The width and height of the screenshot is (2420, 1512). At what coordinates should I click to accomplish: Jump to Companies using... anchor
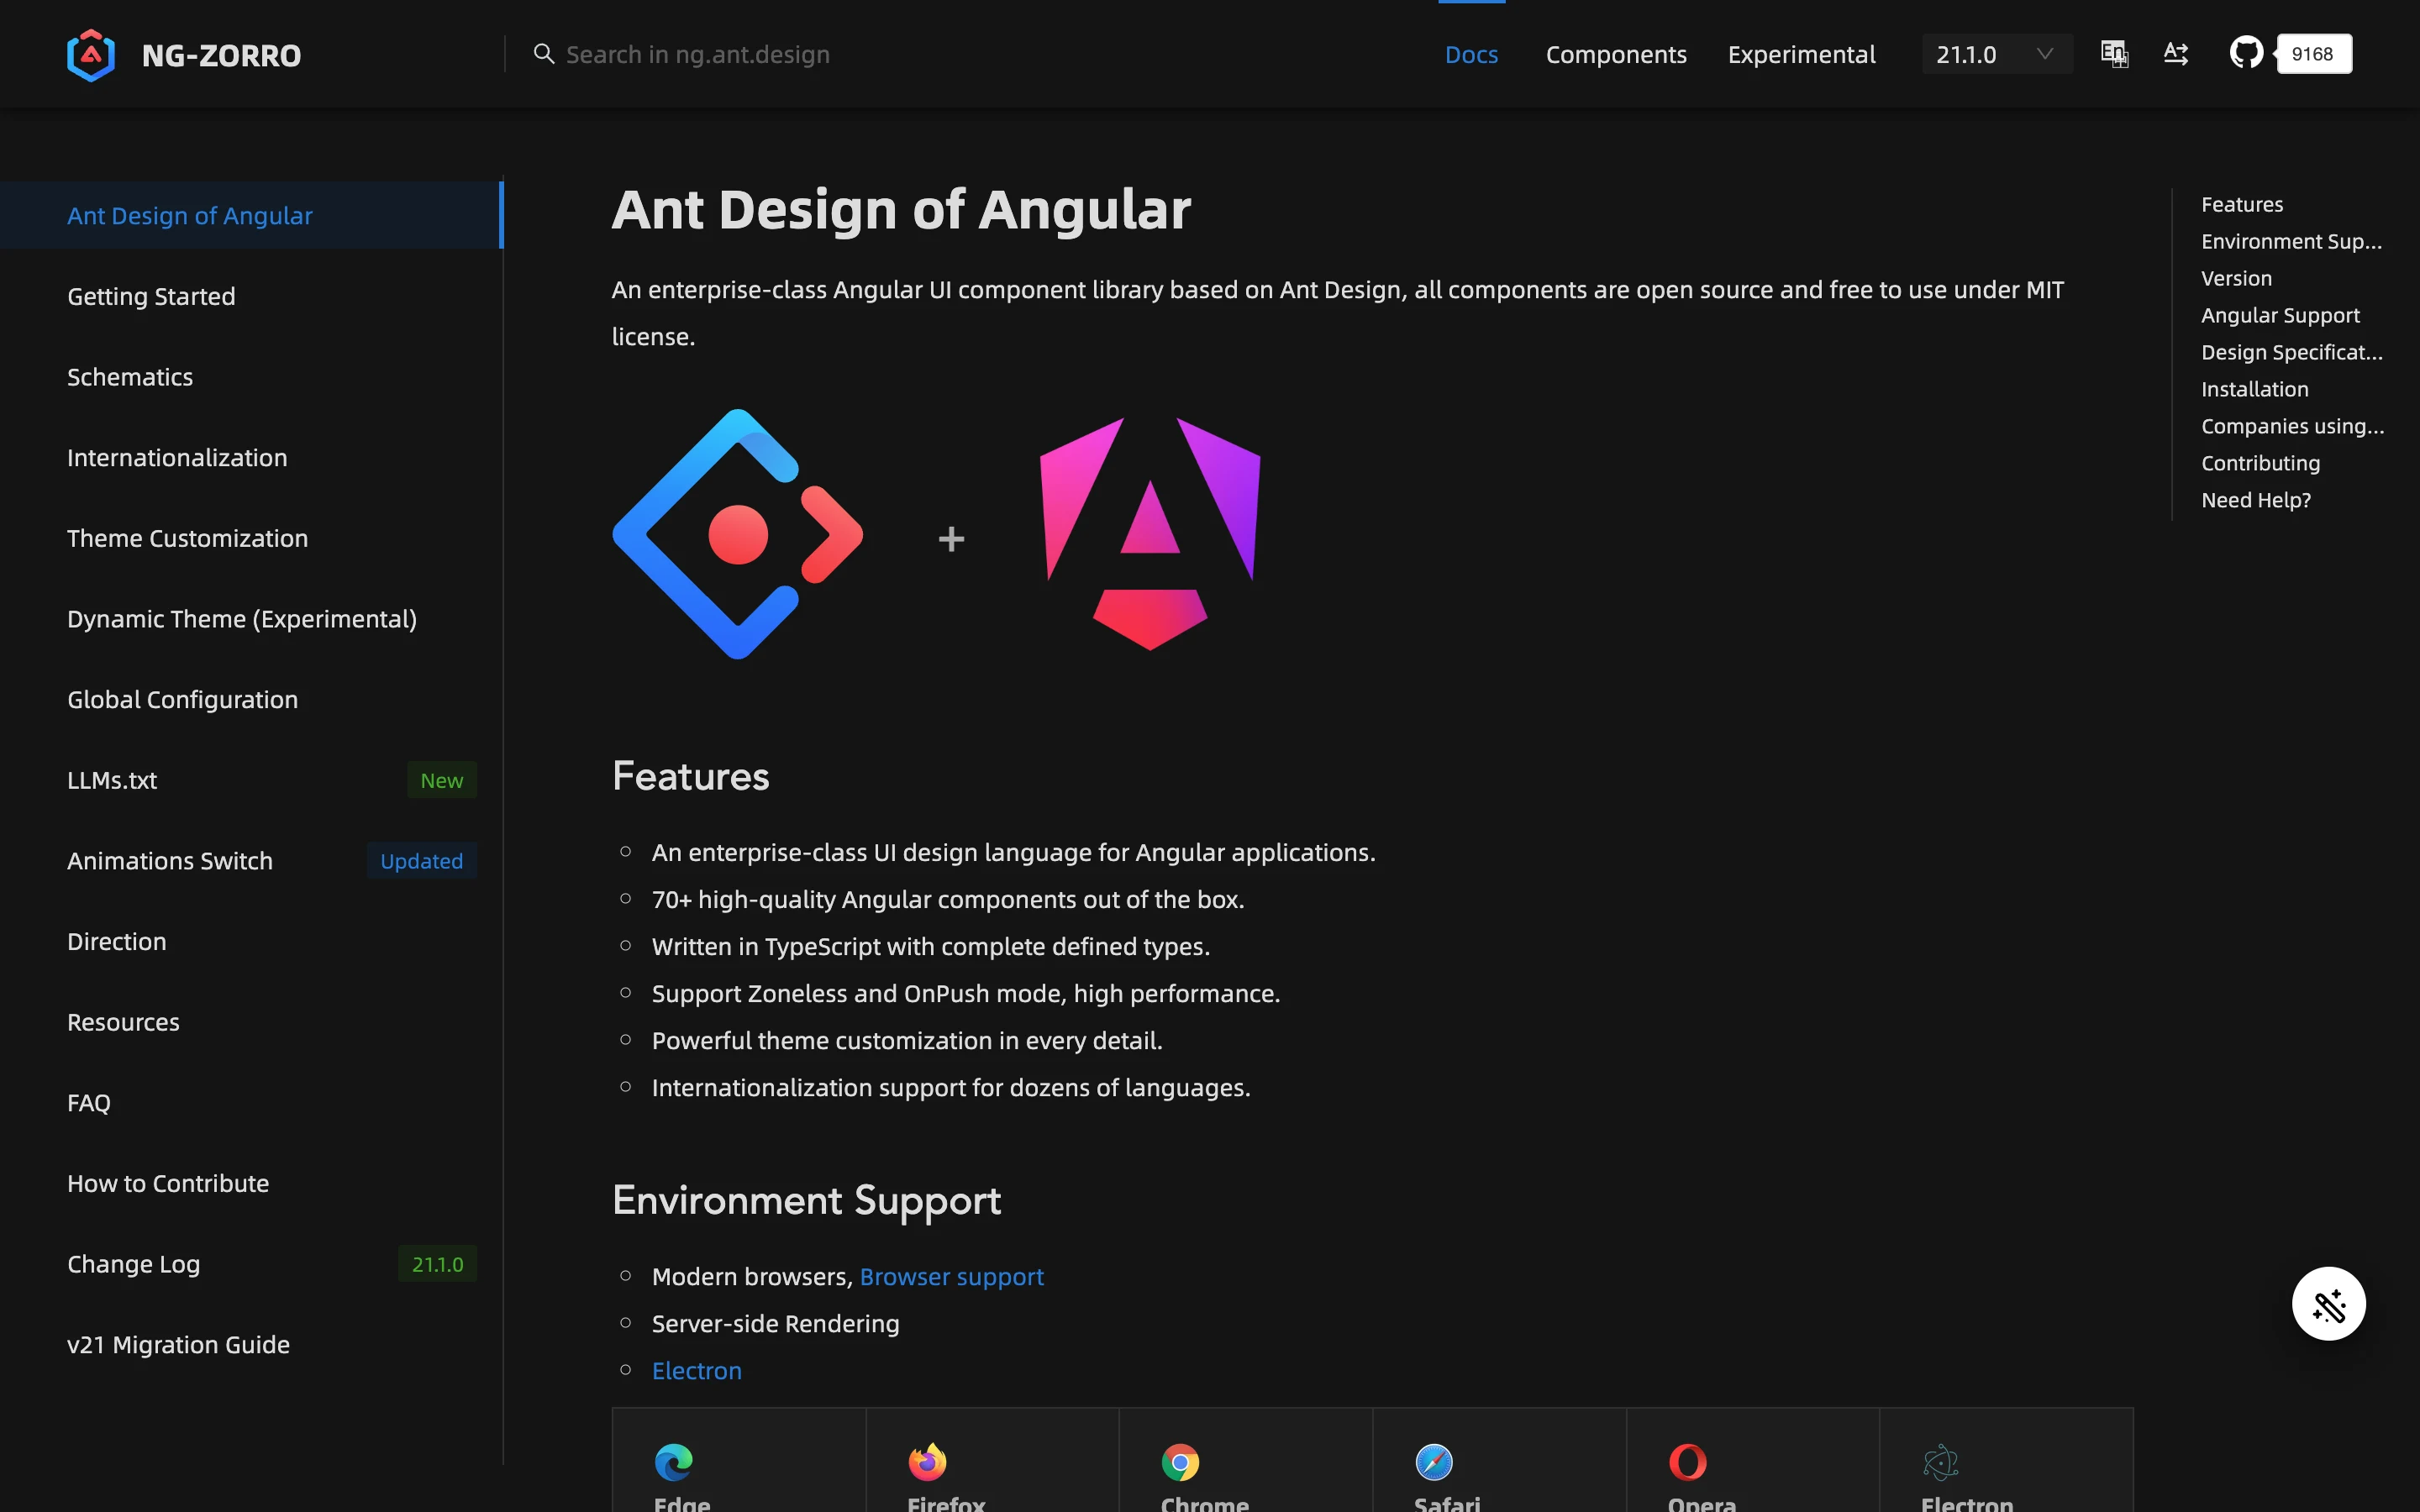coord(2292,426)
